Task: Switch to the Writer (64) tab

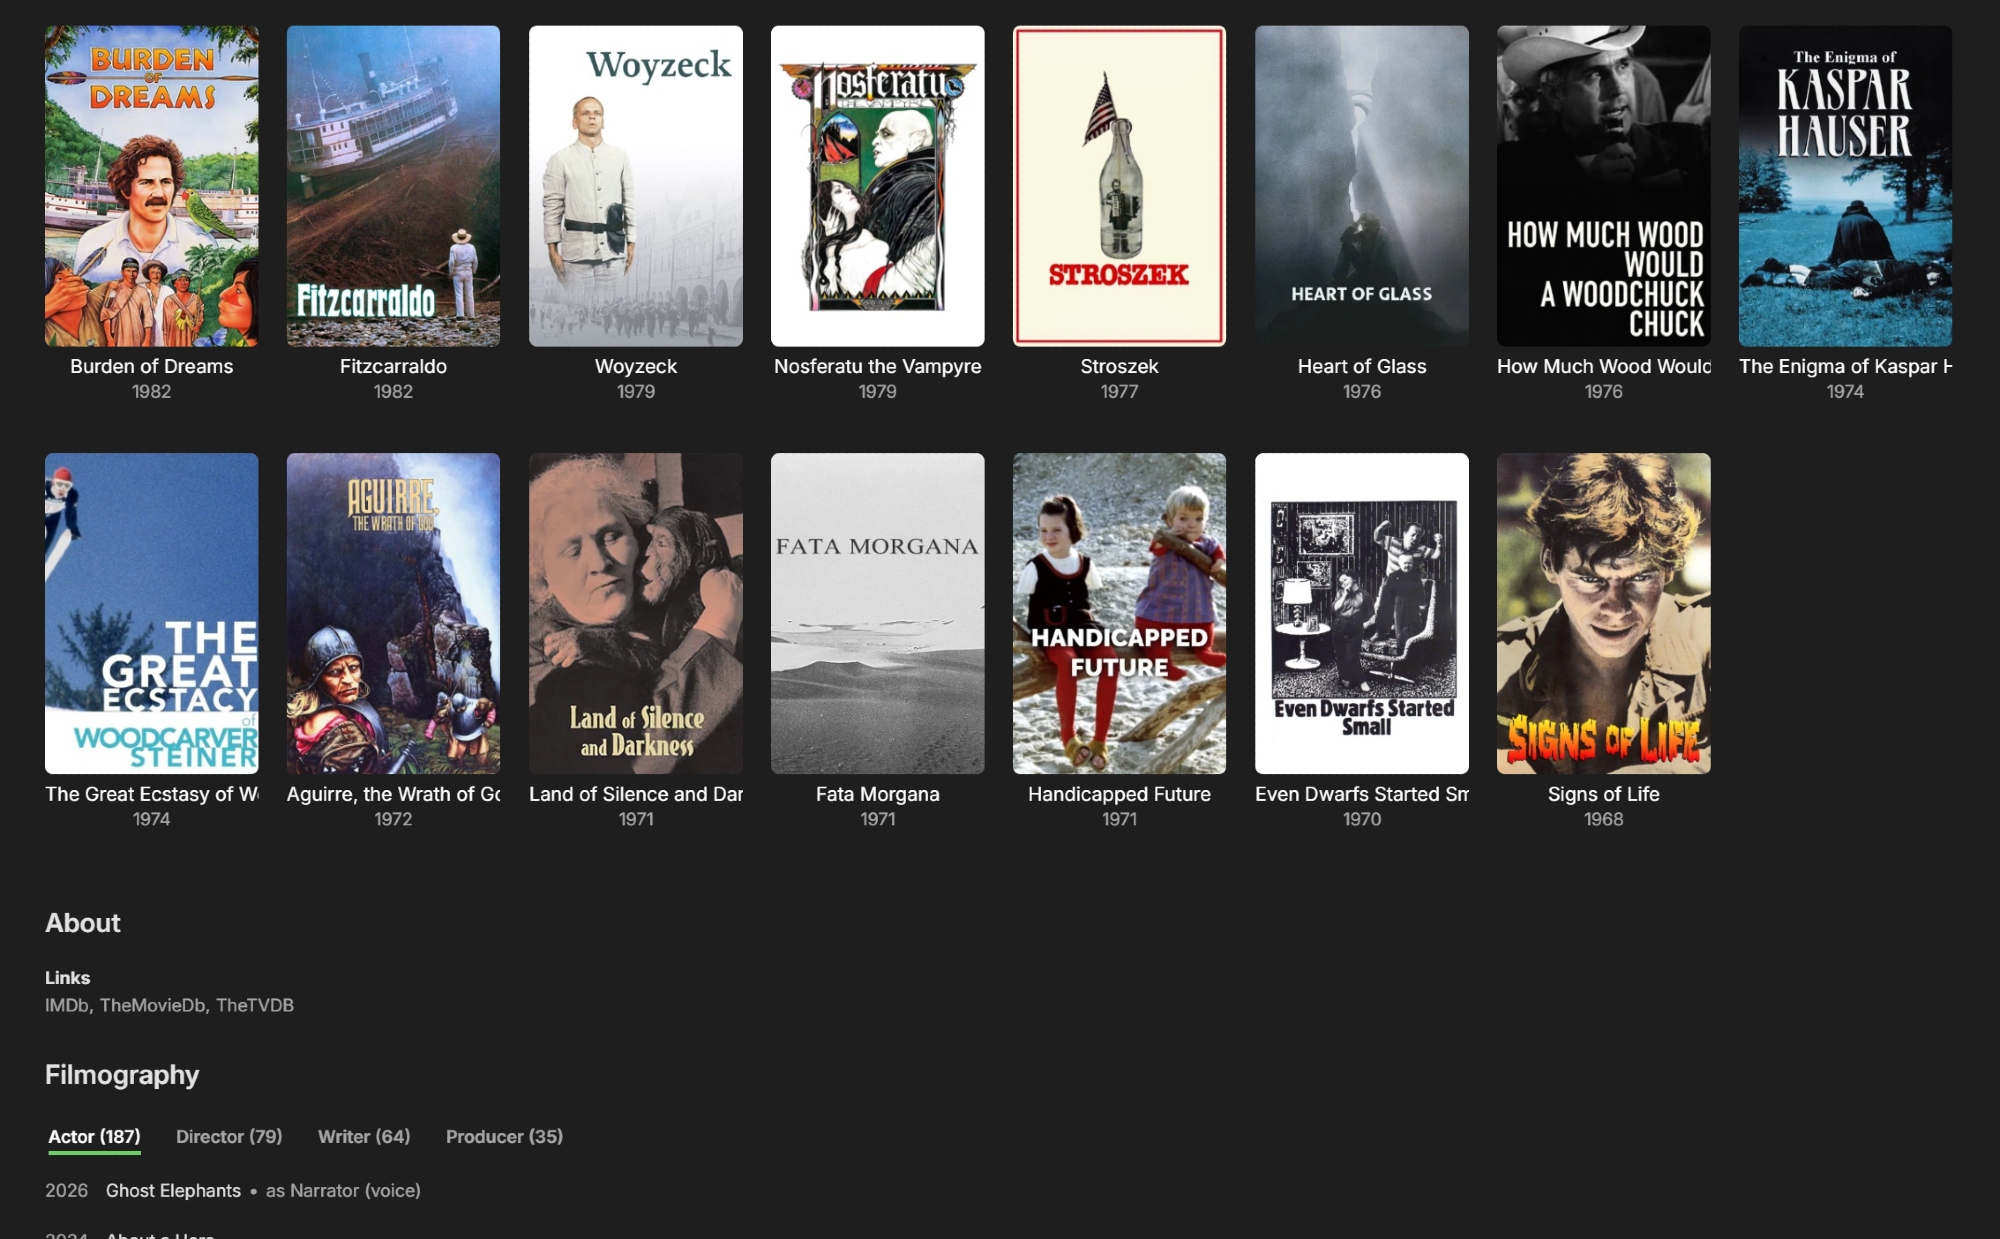Action: [x=364, y=1136]
